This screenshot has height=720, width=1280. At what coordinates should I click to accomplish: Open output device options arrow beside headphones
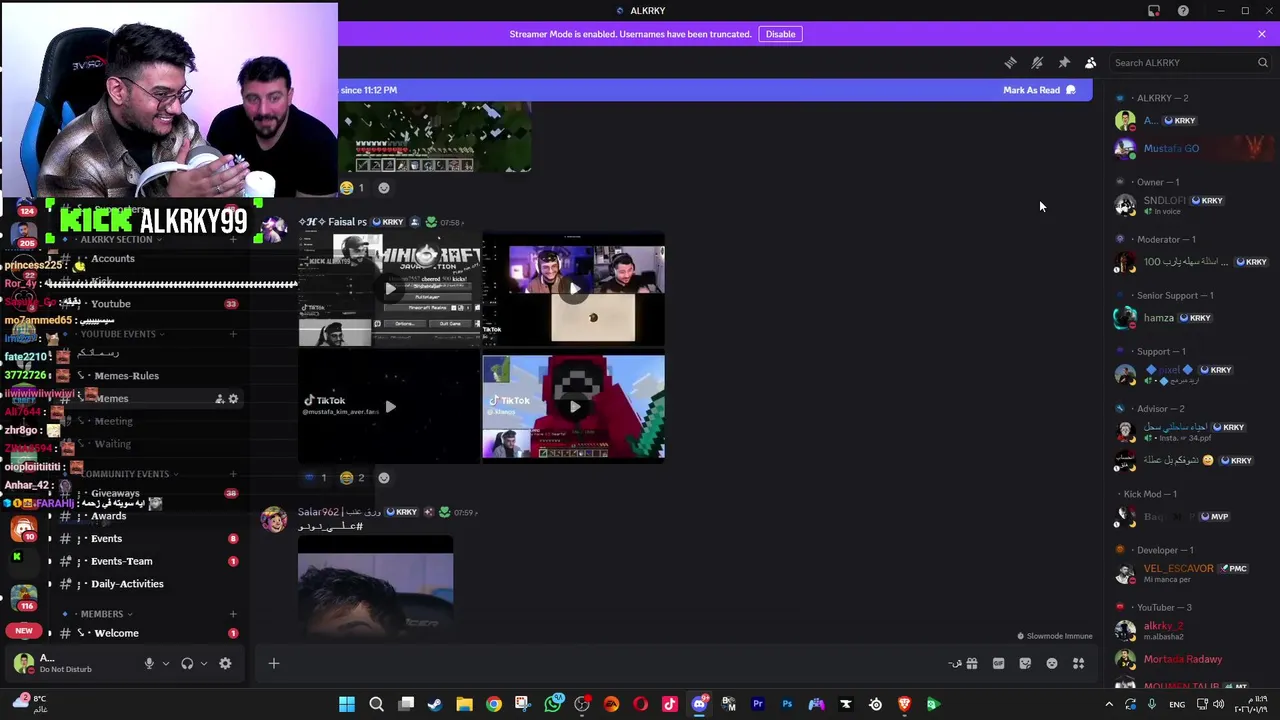[x=204, y=663]
